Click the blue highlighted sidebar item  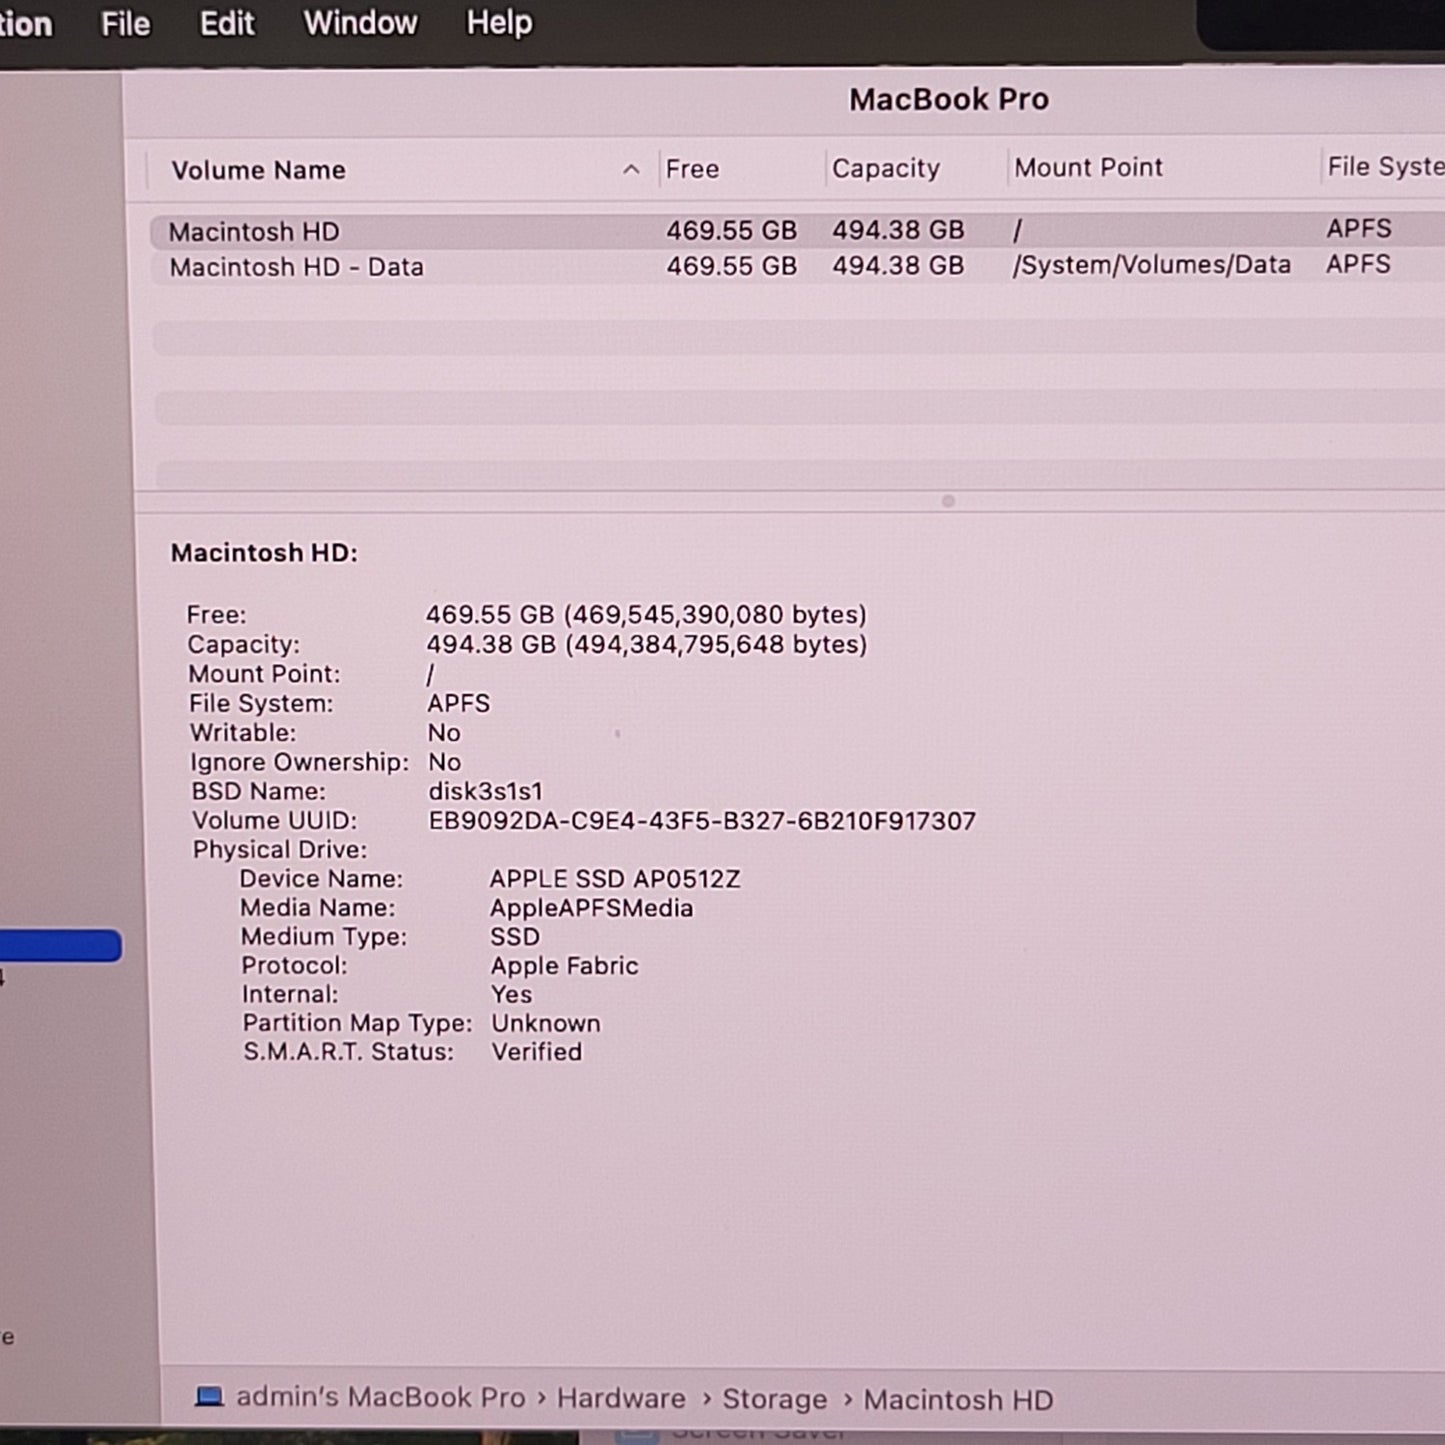pos(60,946)
